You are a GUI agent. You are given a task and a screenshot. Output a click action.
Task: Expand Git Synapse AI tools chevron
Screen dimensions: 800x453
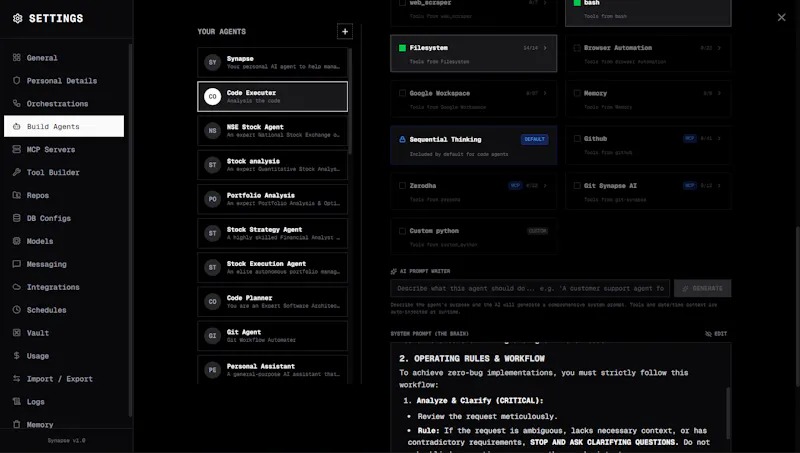pos(719,186)
